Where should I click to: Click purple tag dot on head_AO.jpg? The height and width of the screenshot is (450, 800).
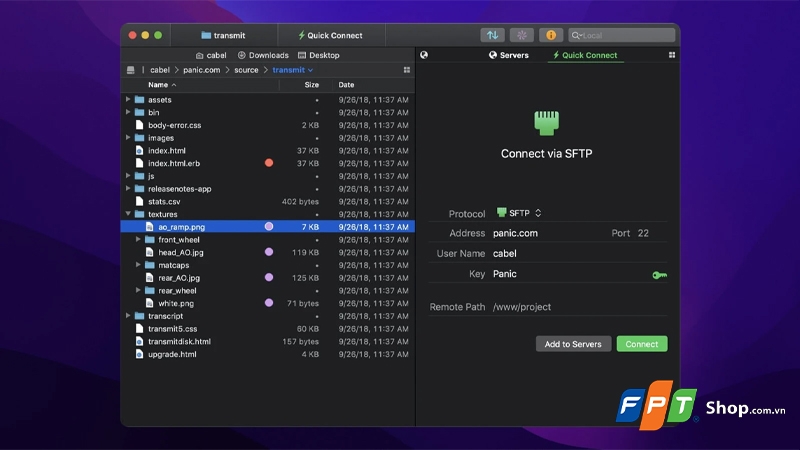coord(269,252)
